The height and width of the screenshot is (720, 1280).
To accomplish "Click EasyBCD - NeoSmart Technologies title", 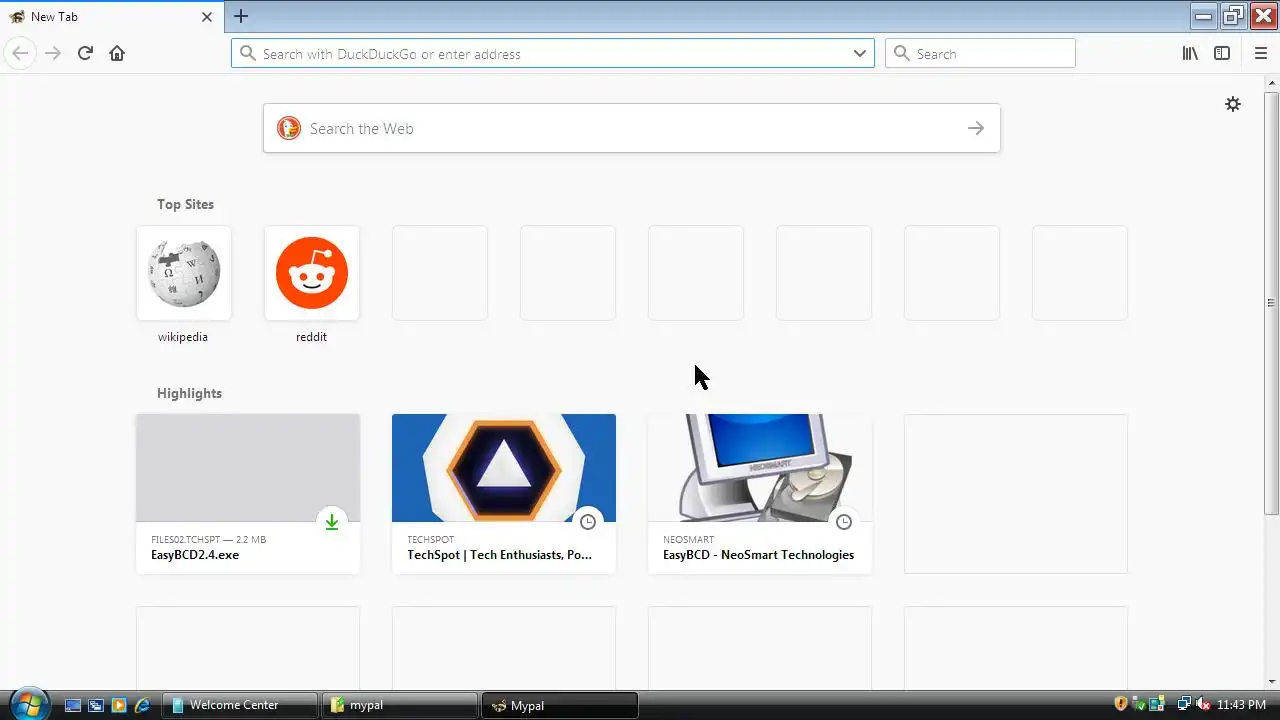I will [x=758, y=555].
